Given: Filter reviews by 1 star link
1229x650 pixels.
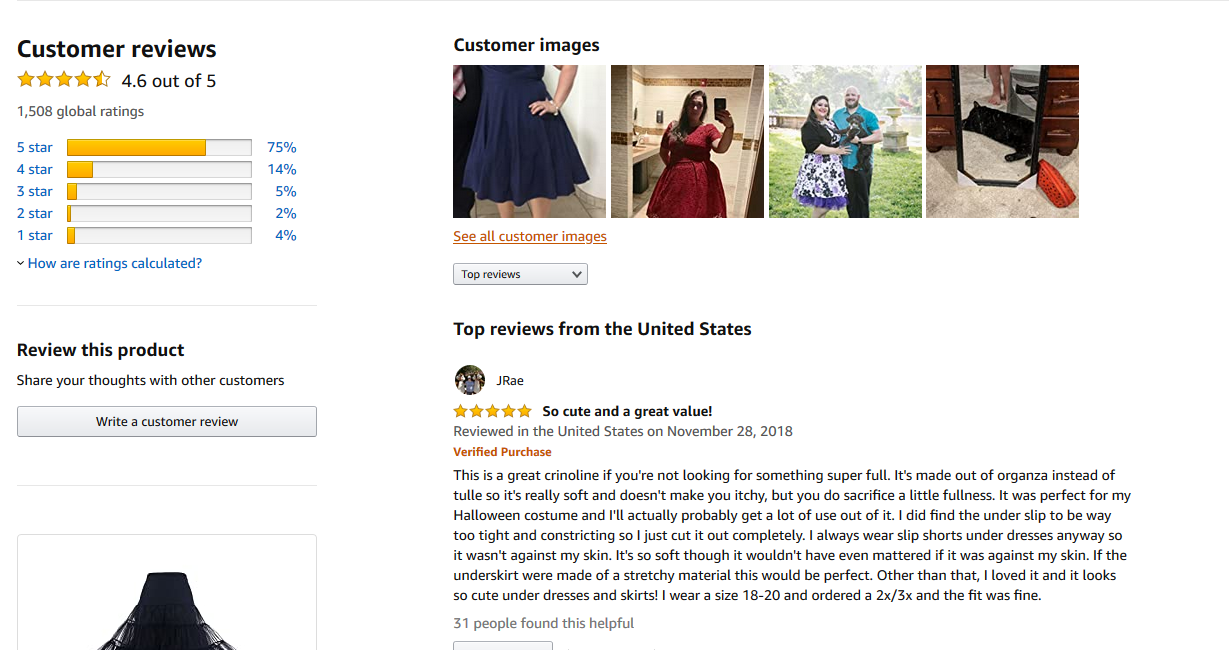Looking at the screenshot, I should tap(35, 235).
